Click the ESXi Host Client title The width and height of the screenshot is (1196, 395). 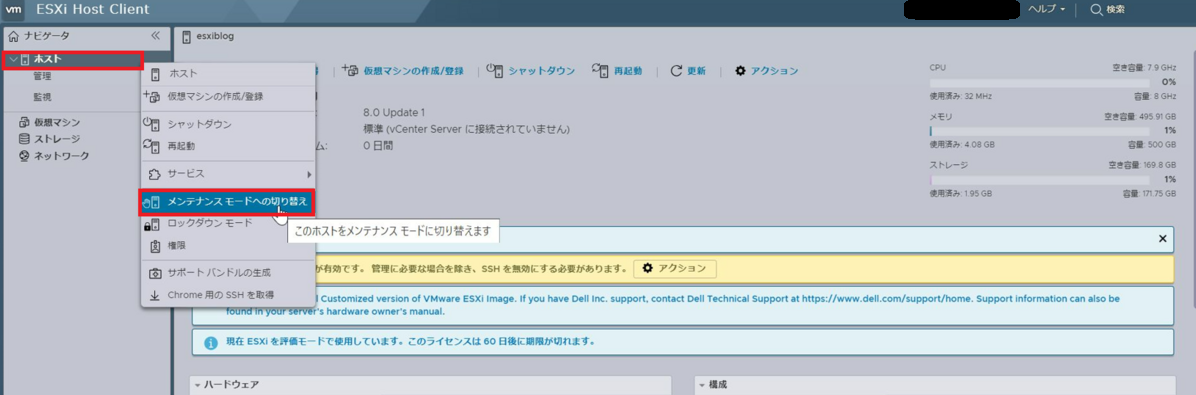coord(93,10)
